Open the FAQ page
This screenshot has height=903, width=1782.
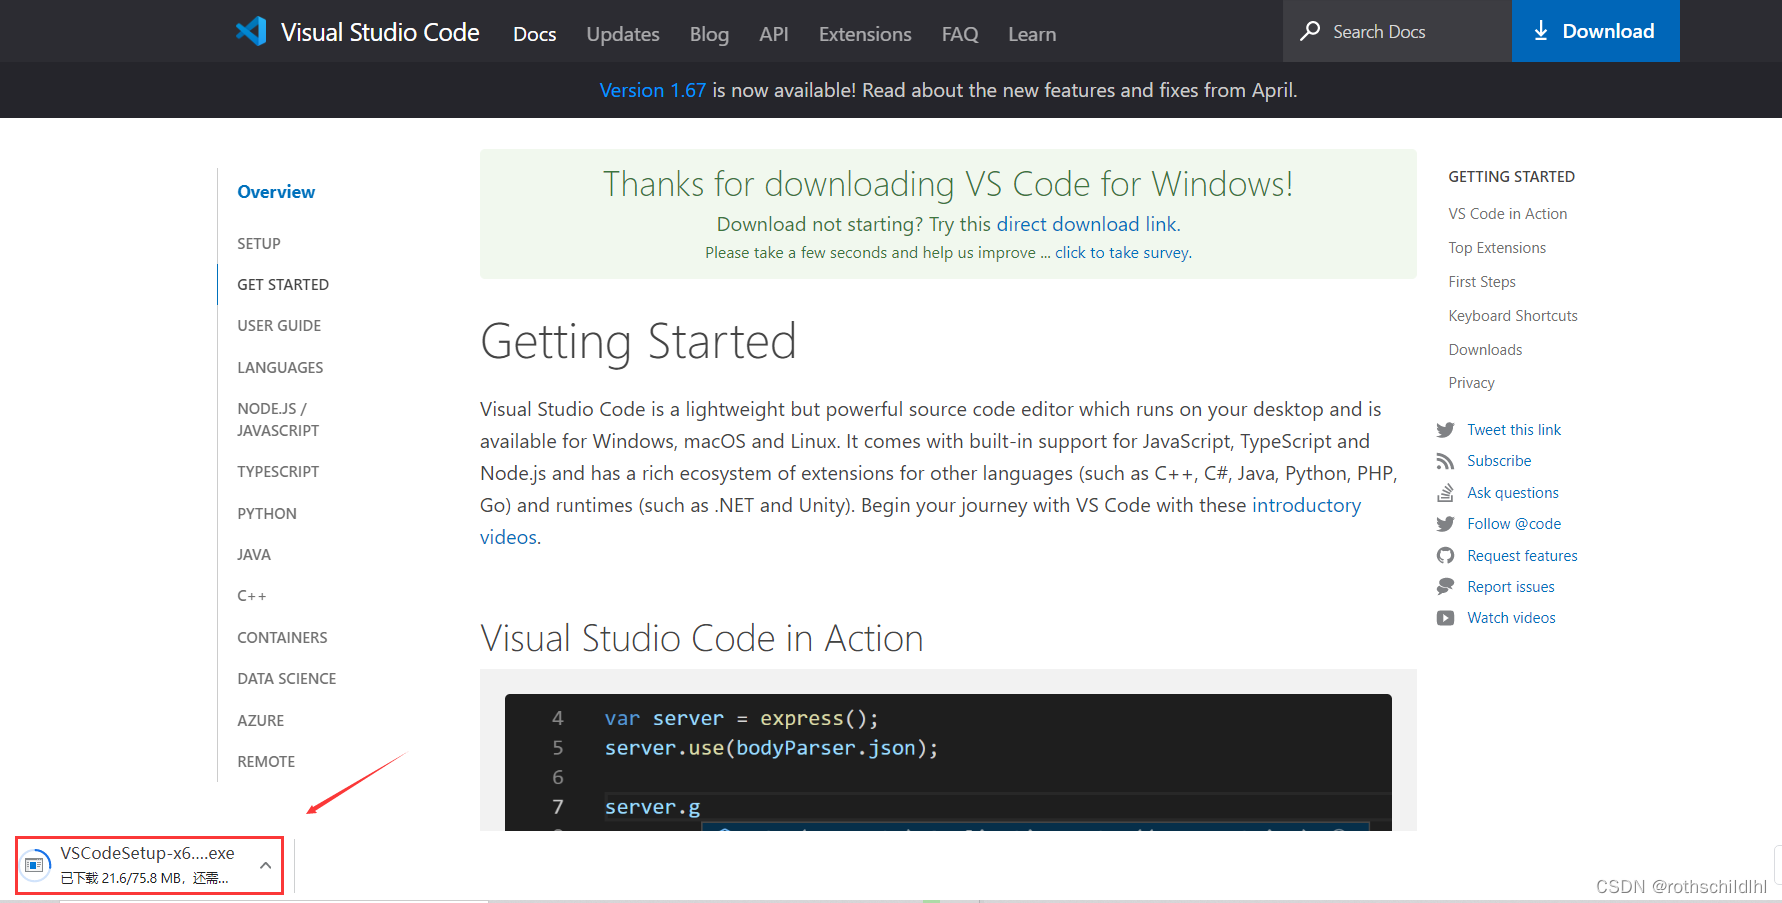960,34
